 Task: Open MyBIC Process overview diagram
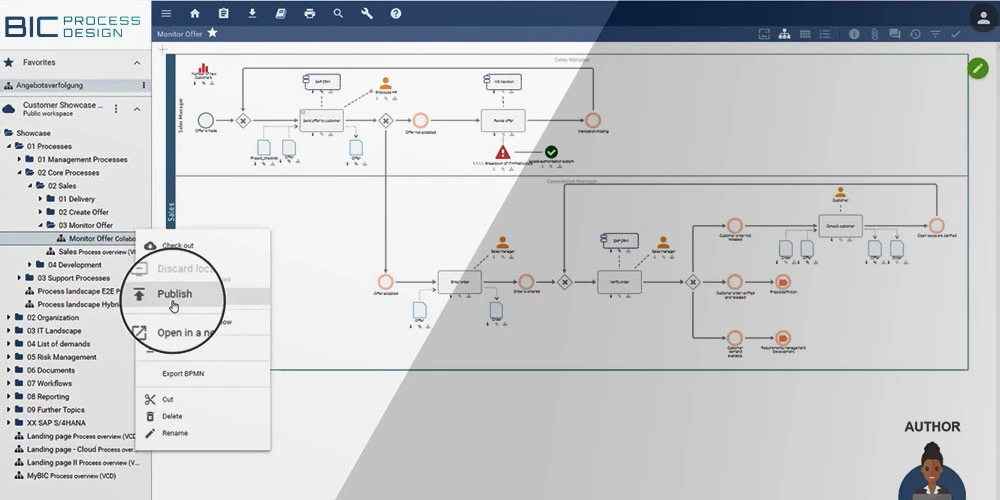click(x=71, y=476)
